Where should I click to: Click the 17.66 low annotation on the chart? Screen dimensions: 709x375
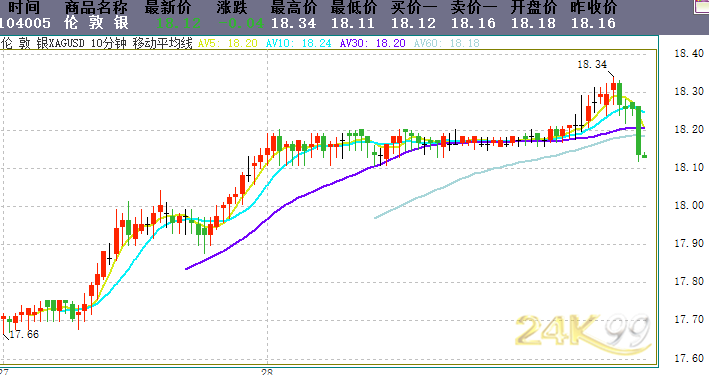pos(24,334)
